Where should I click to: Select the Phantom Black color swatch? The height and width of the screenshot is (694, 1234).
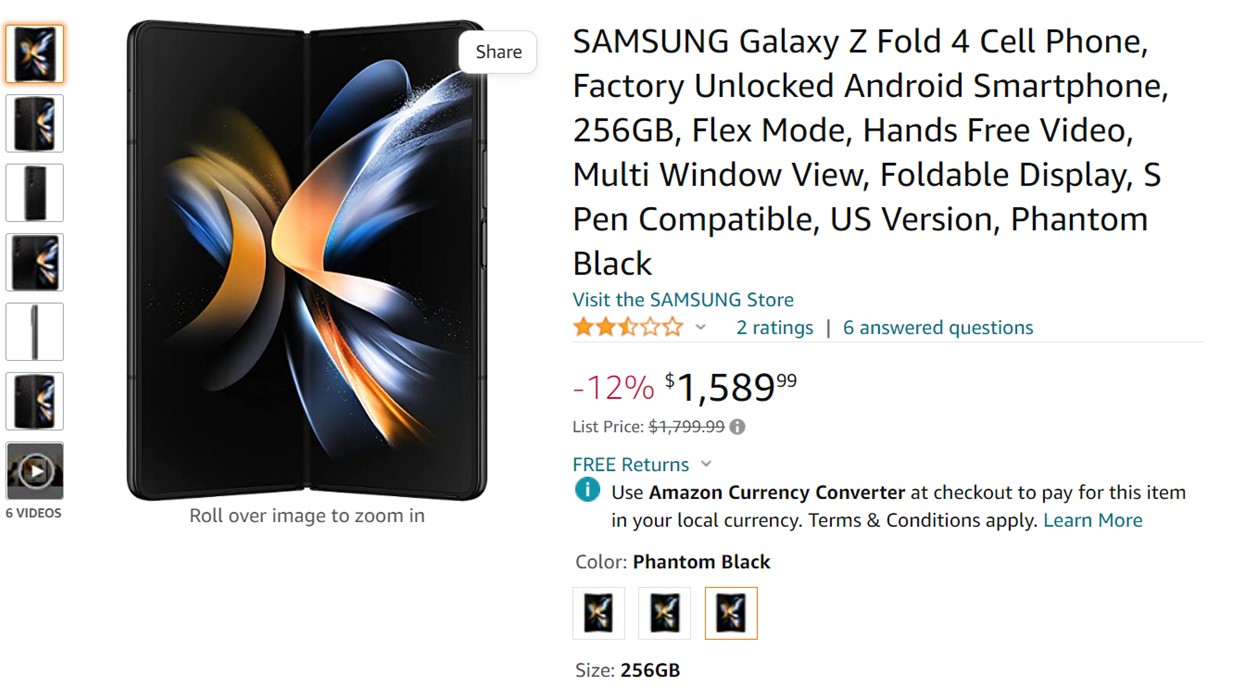731,613
